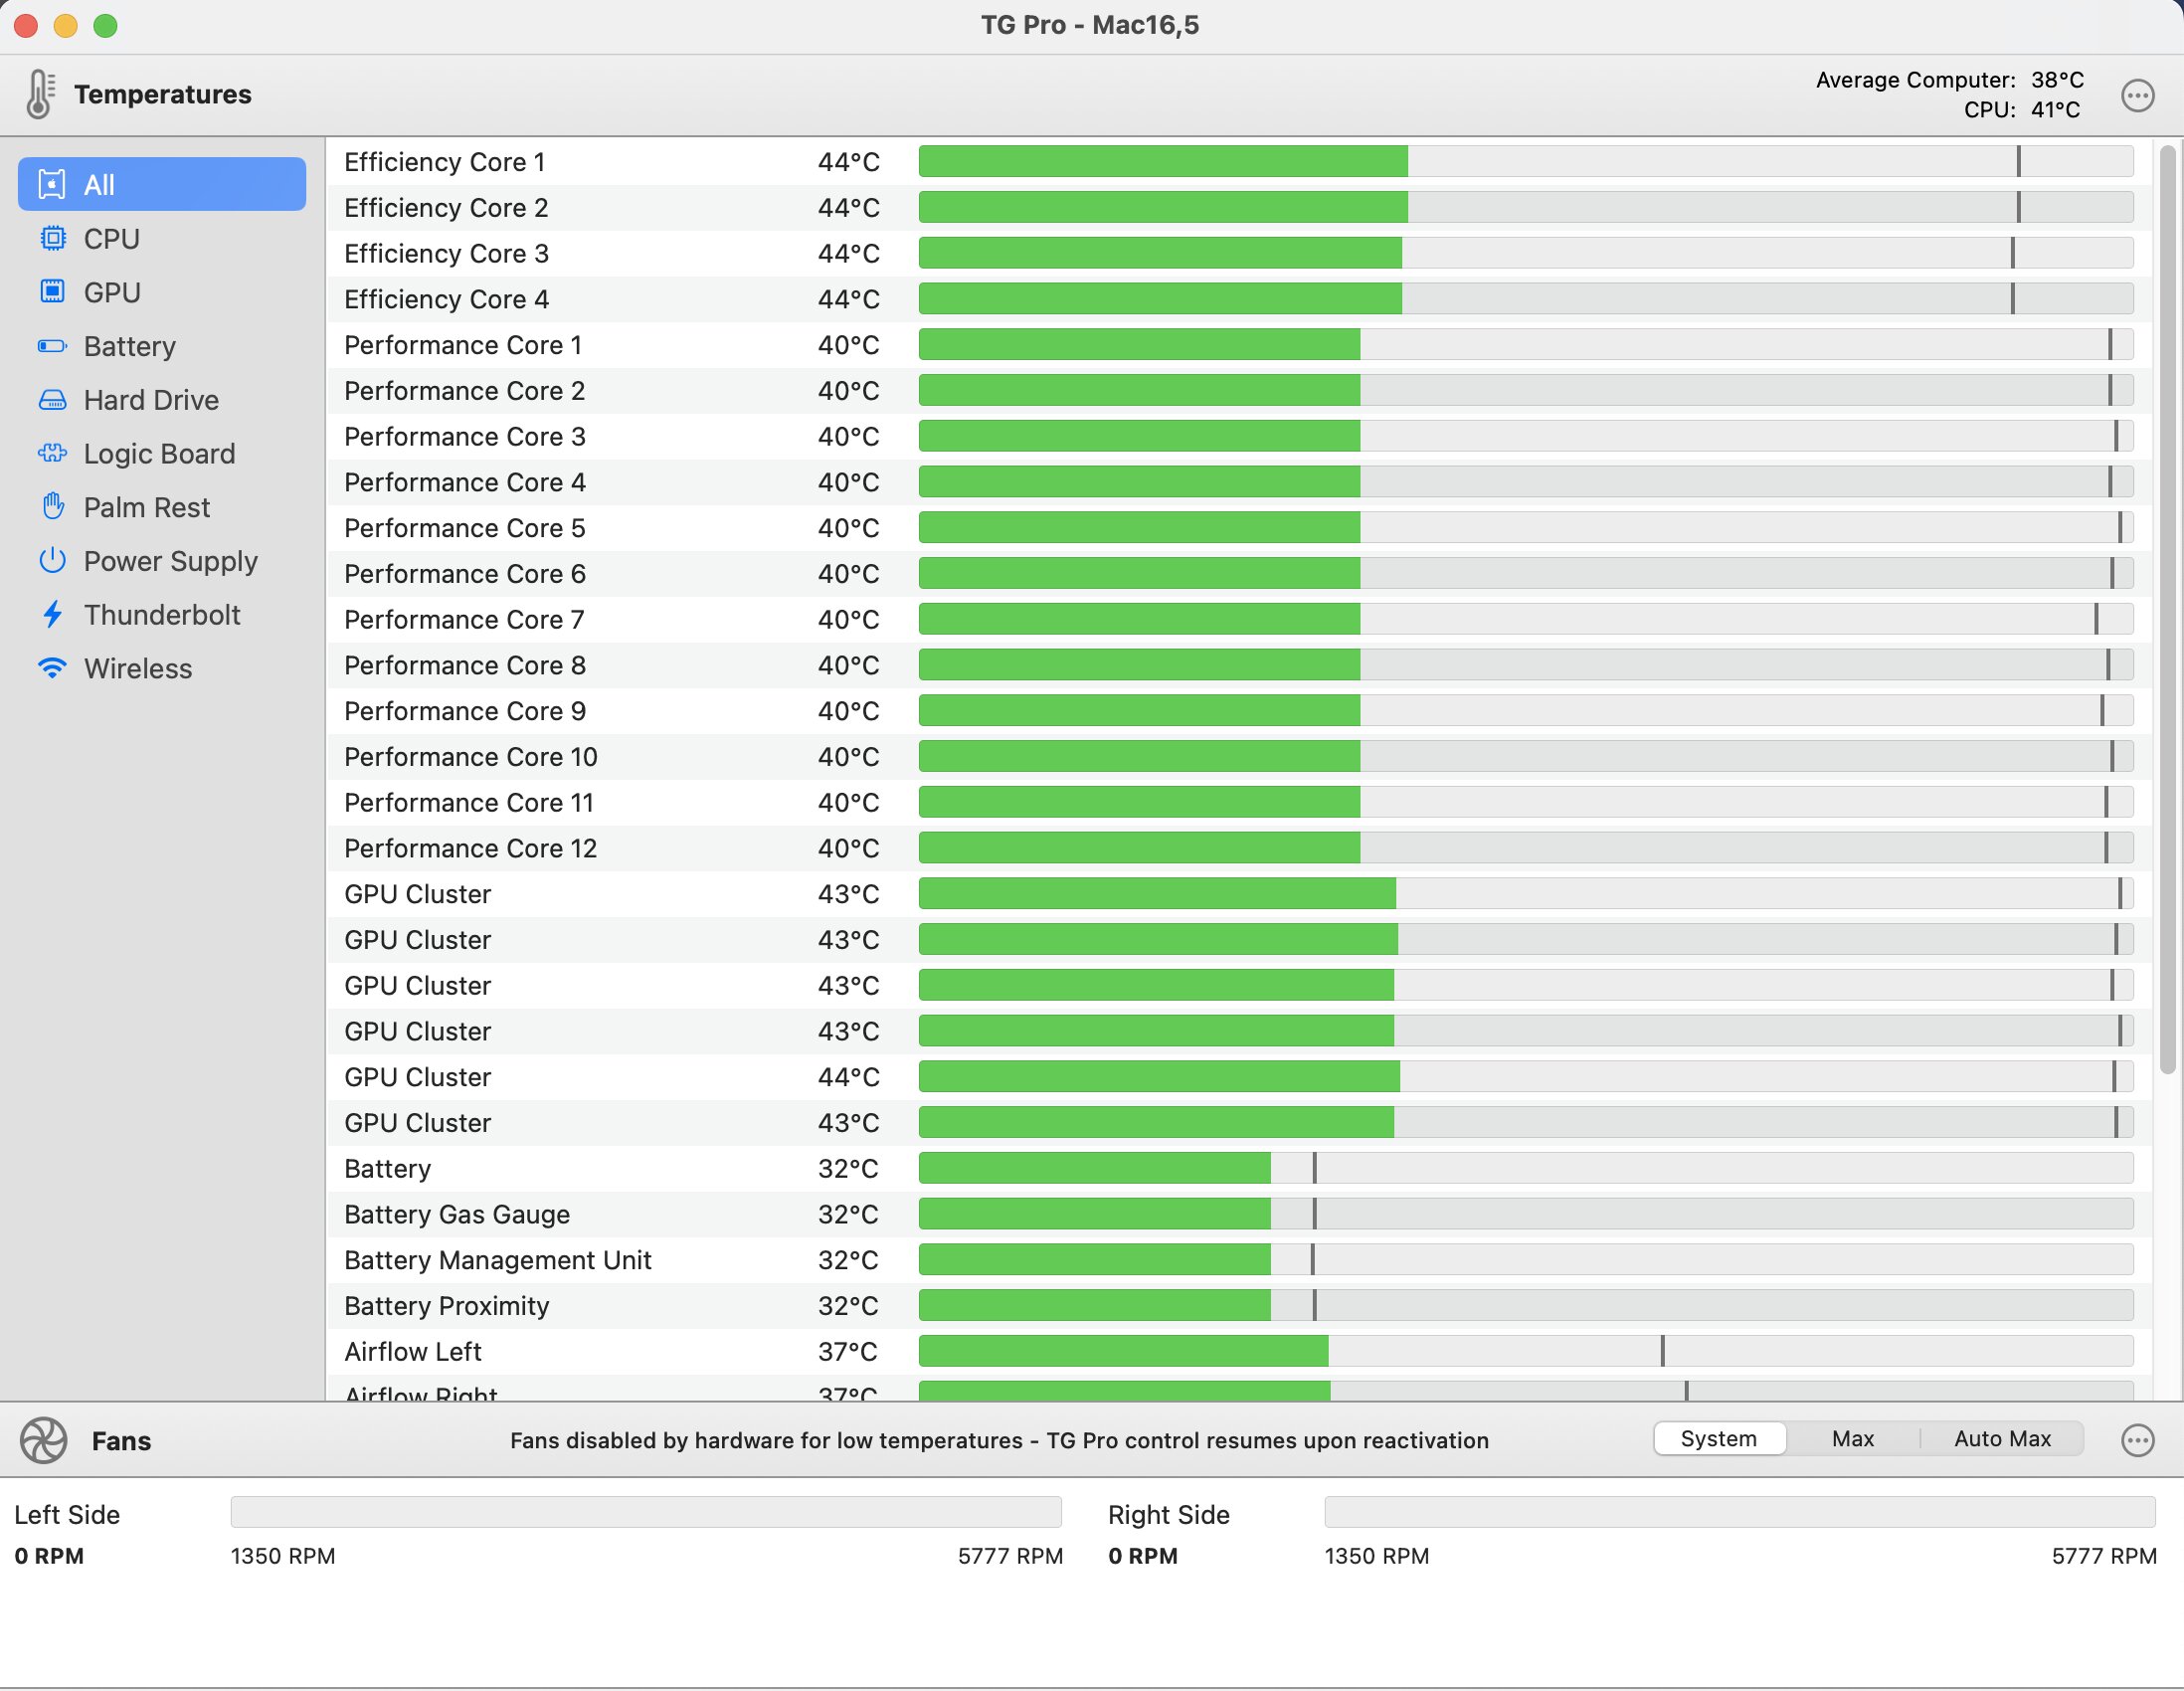Click the Right Side fan speed bar

click(x=1740, y=1511)
